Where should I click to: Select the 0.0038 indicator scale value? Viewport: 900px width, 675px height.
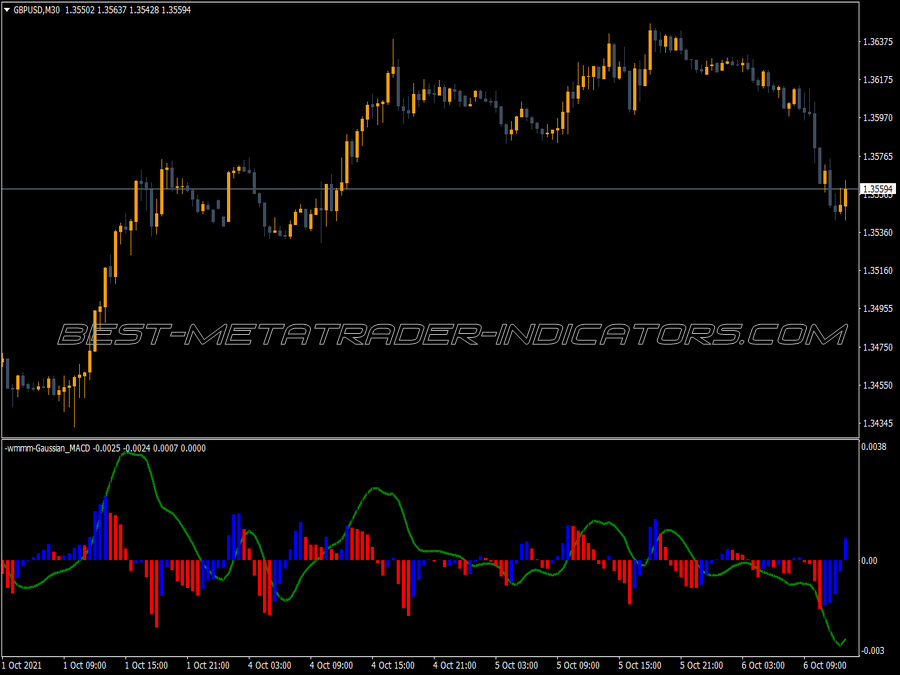pos(874,447)
